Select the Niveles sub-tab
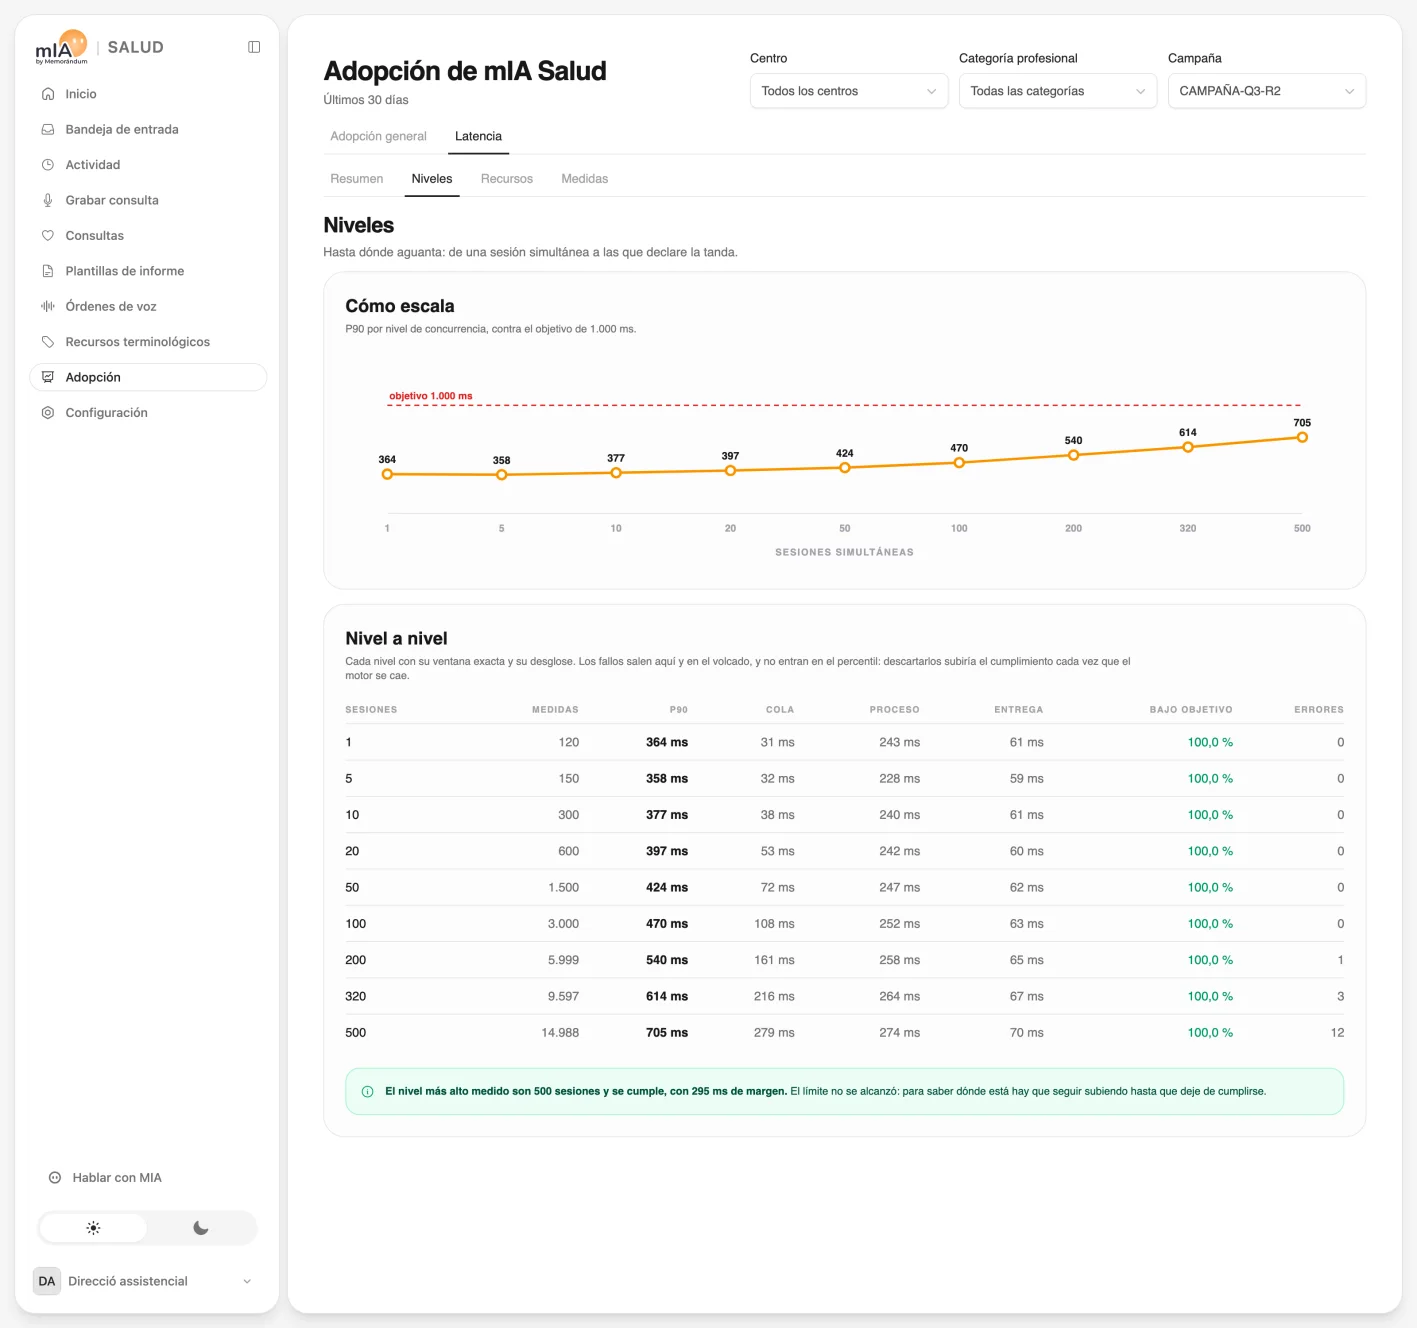The width and height of the screenshot is (1417, 1328). [432, 179]
